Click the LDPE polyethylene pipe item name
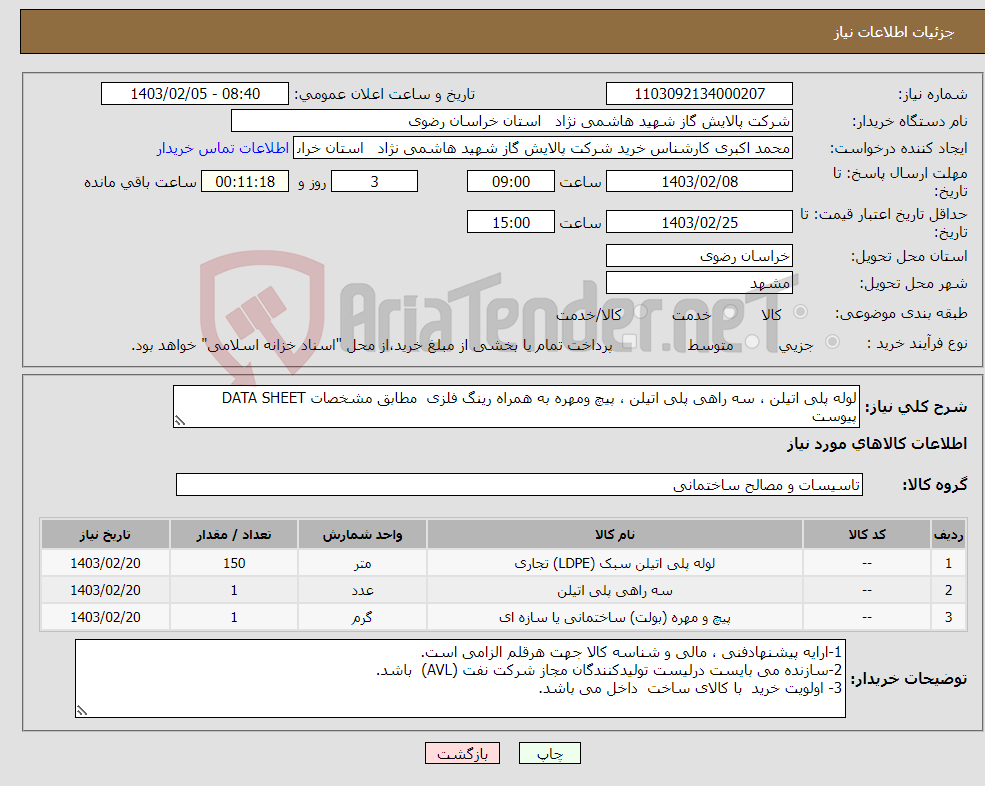Screen dimensions: 985x786 [614, 564]
